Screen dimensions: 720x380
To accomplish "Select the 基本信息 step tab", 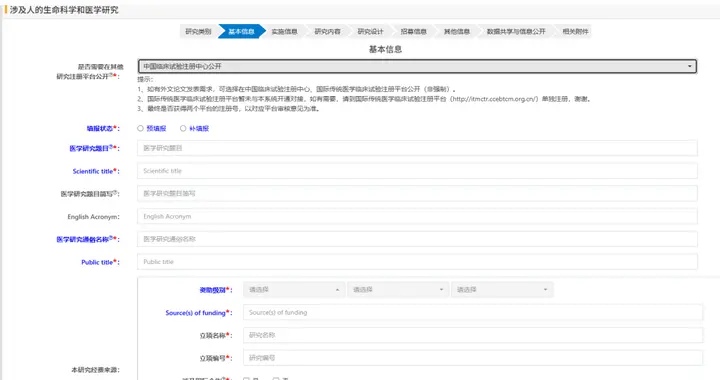I will click(241, 31).
